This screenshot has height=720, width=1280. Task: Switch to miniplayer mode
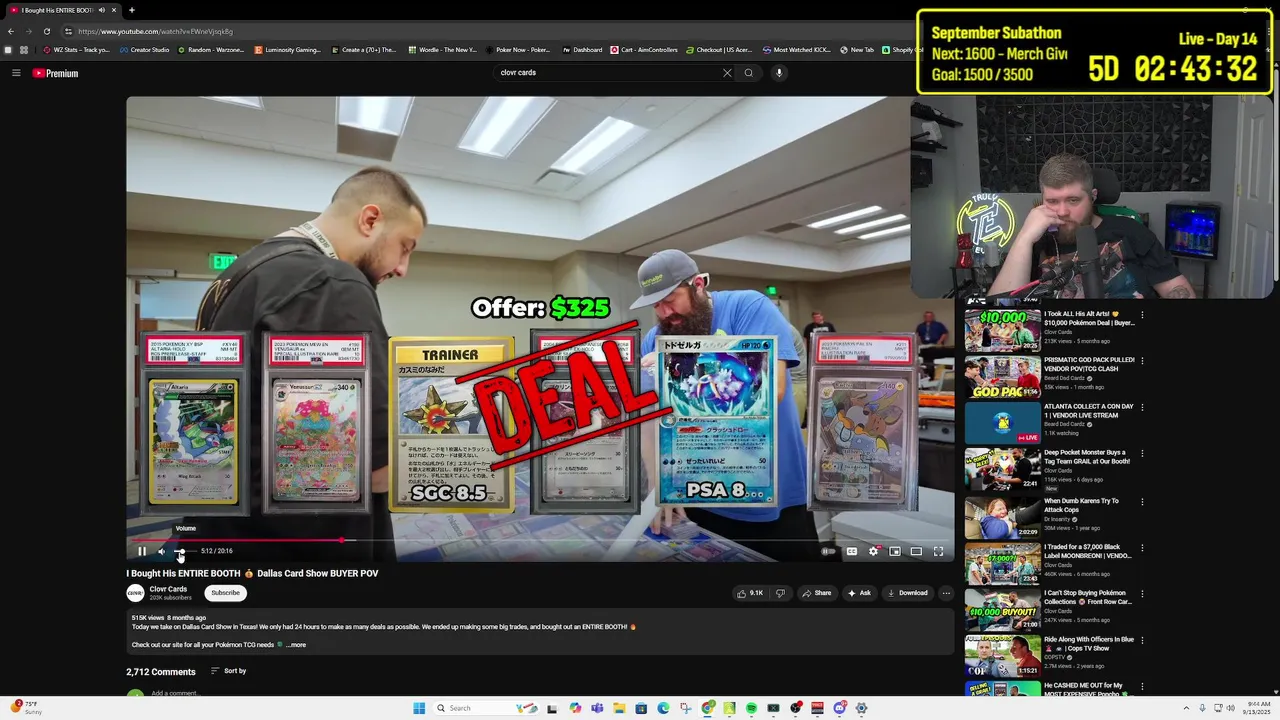[895, 551]
